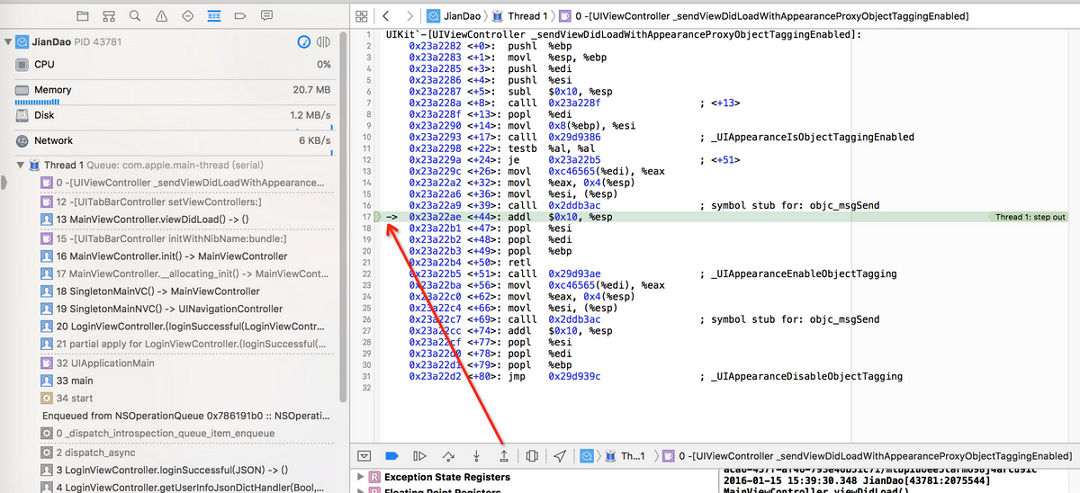Click the Enqueued from NSOperationQueue row
Screen dimensions: 1080x493
coord(185,416)
